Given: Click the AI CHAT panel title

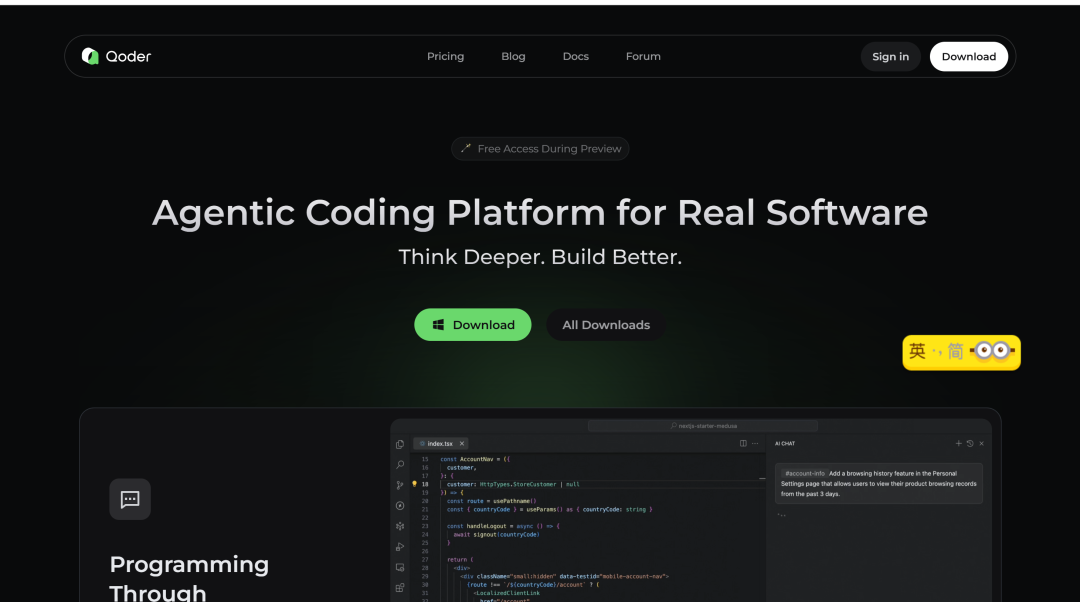Looking at the screenshot, I should click(x=785, y=444).
